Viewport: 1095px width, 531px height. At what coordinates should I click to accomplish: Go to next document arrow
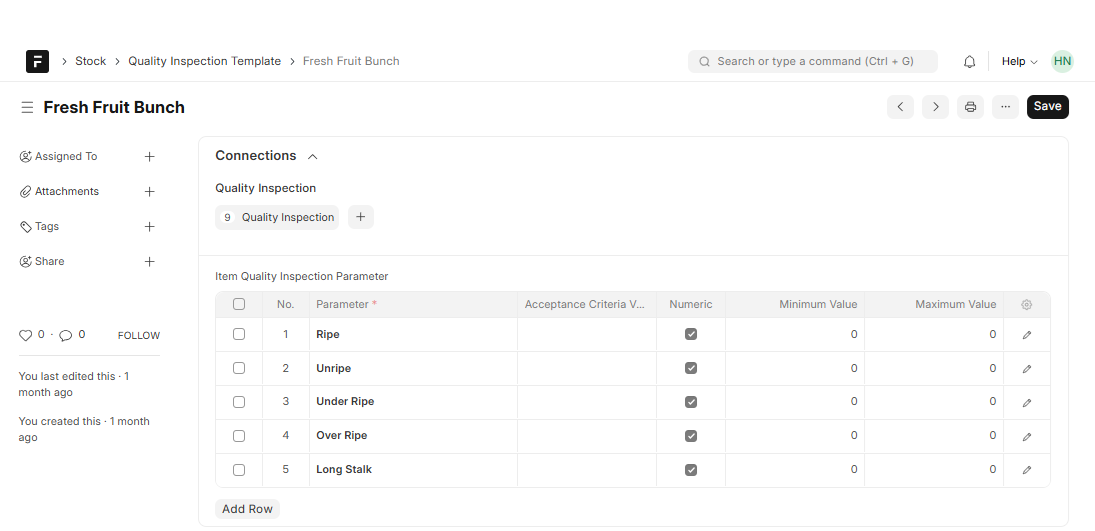pos(935,107)
